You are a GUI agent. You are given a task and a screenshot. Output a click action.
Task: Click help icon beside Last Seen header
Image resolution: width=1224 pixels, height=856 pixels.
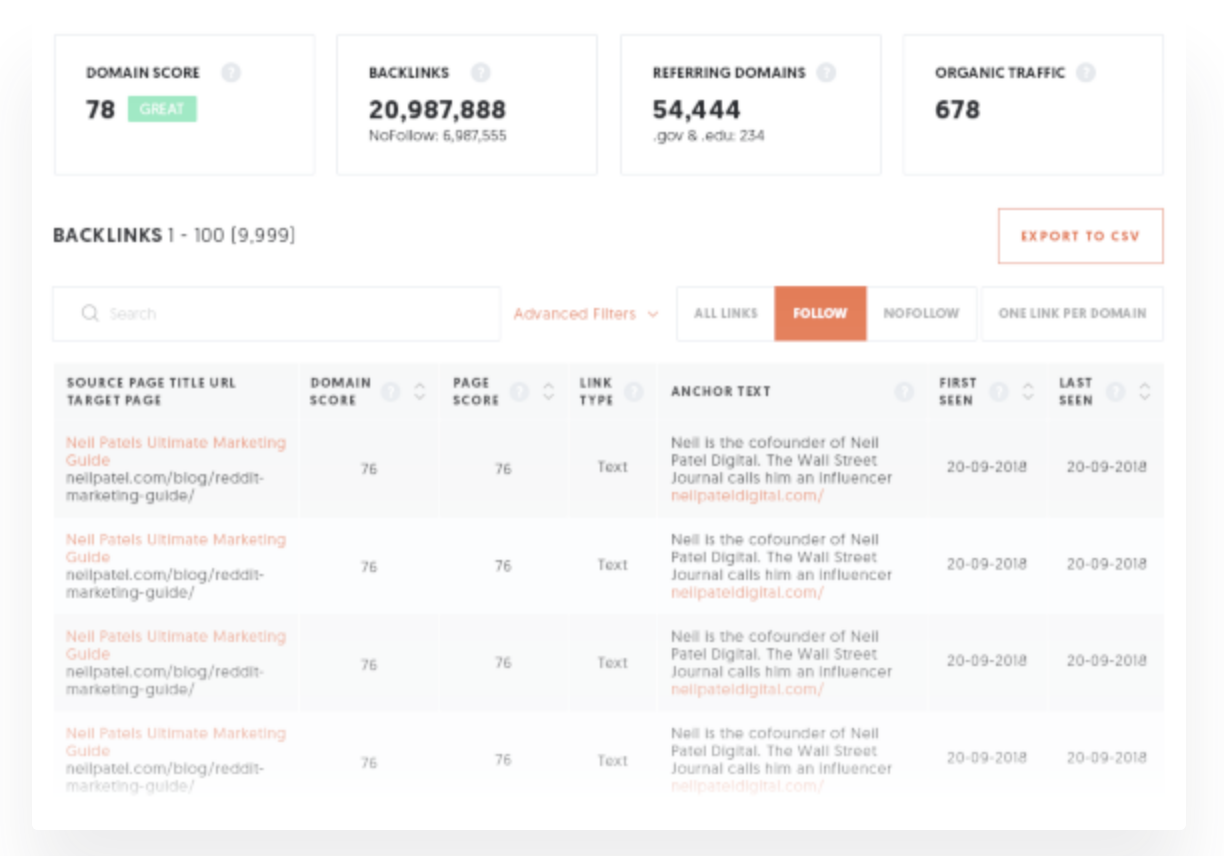pyautogui.click(x=1116, y=391)
